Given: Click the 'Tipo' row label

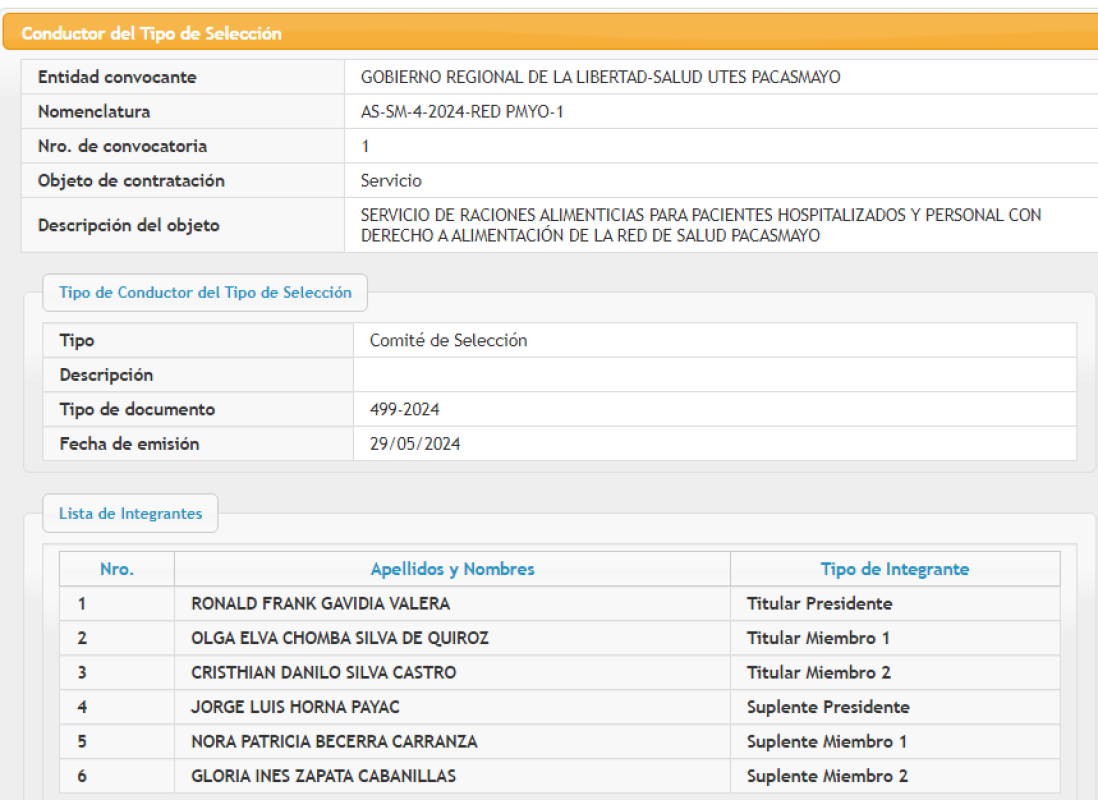Looking at the screenshot, I should click(77, 340).
